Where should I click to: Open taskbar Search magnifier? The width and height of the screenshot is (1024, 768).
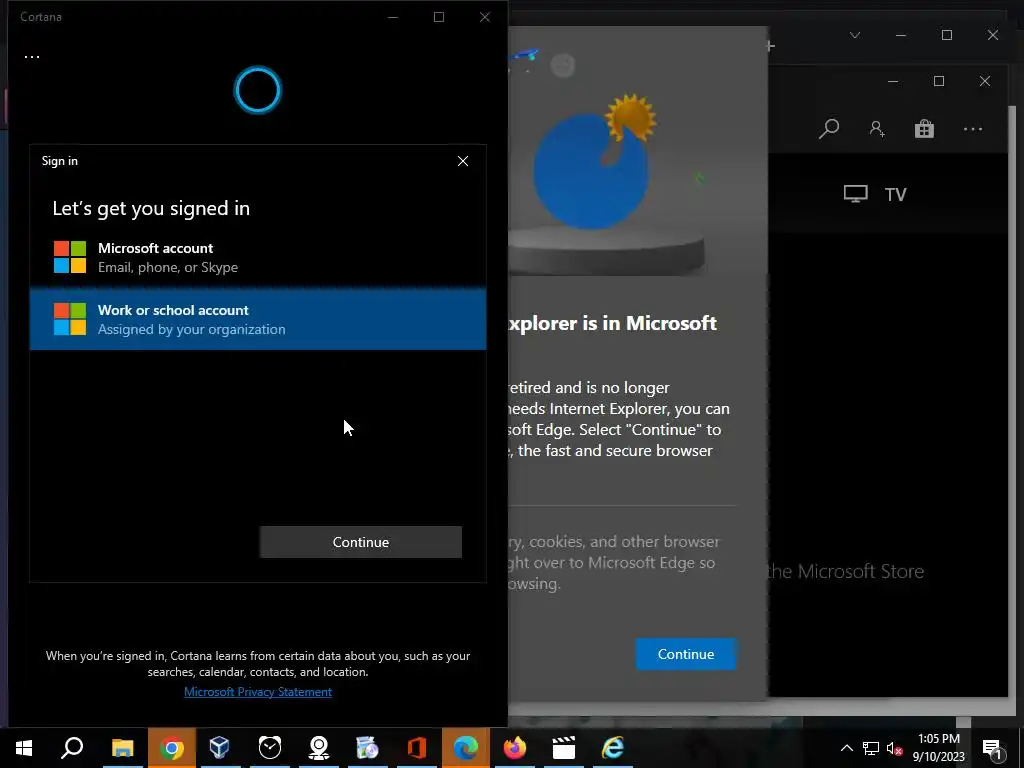(x=72, y=748)
